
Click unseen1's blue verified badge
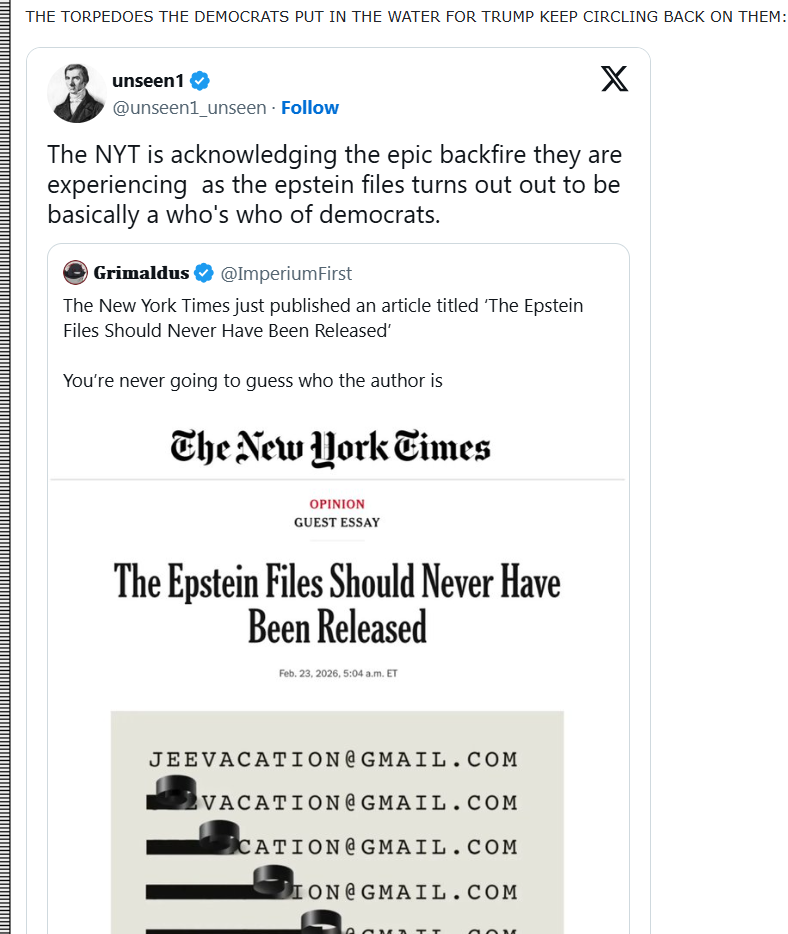click(x=200, y=81)
